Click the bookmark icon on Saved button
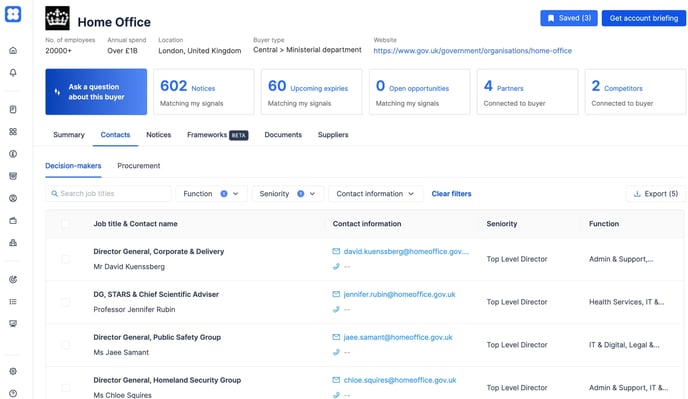This screenshot has width=688, height=399. [551, 18]
